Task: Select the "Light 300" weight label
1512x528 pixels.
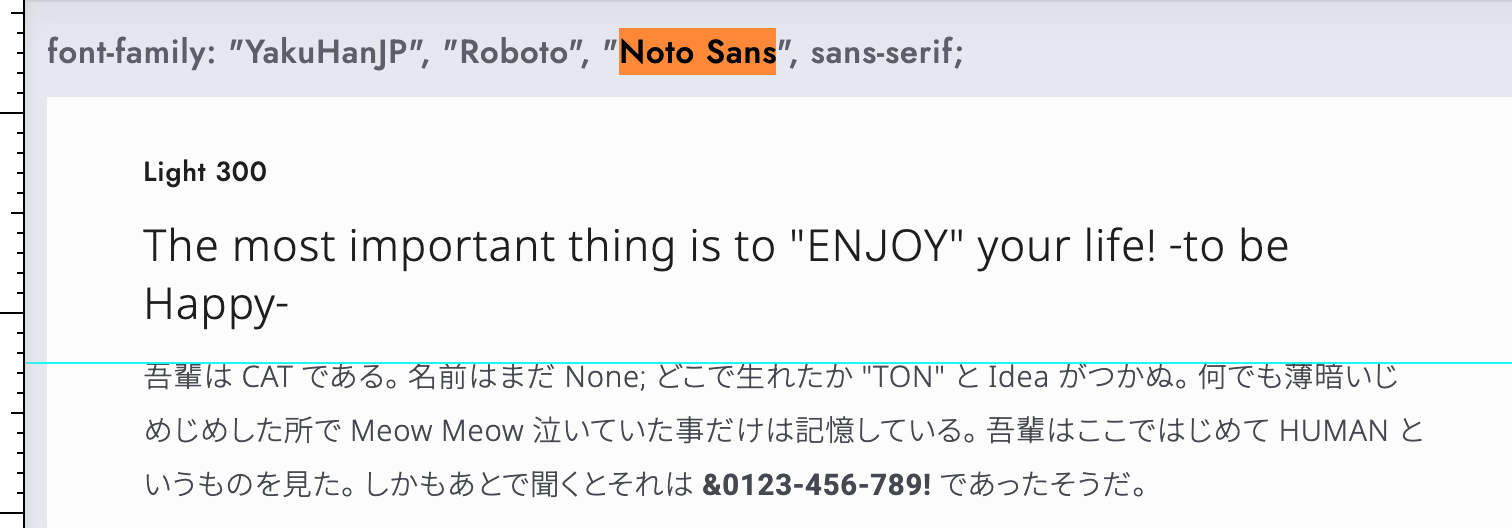Action: [205, 173]
